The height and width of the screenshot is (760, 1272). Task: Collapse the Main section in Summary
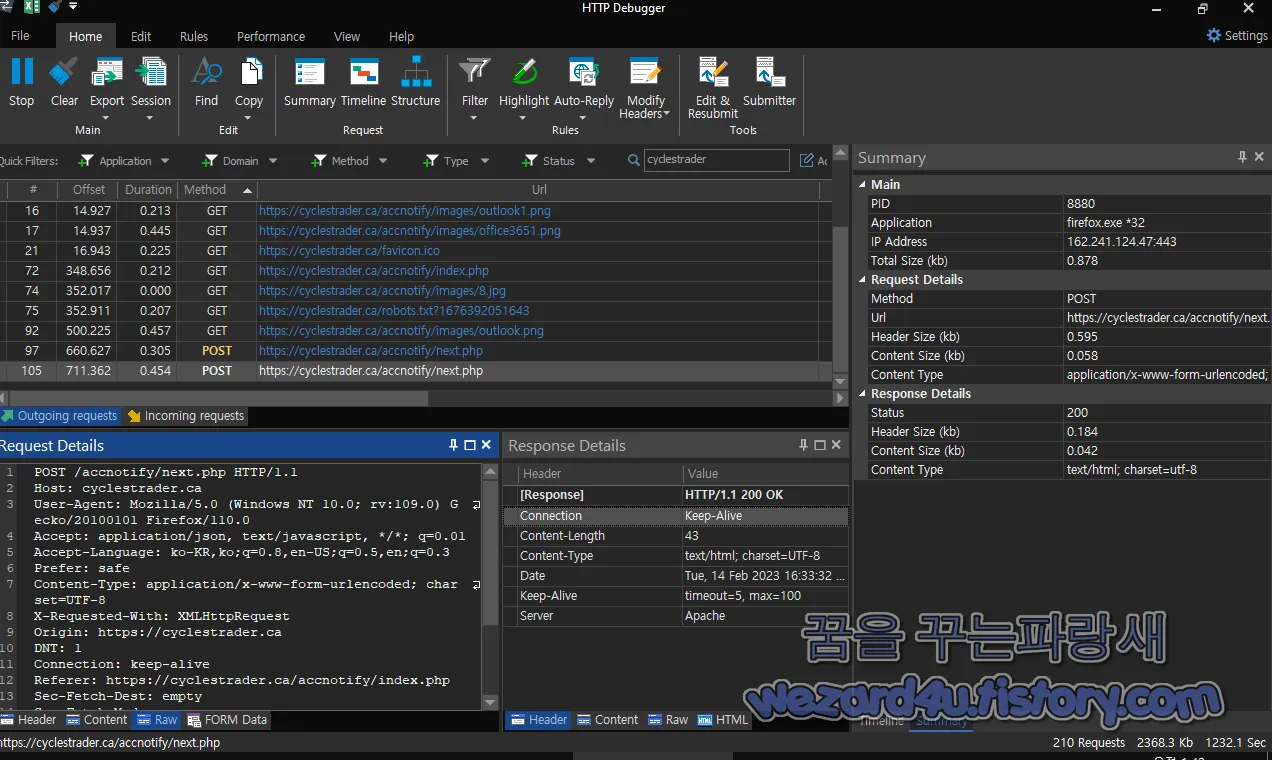click(863, 184)
